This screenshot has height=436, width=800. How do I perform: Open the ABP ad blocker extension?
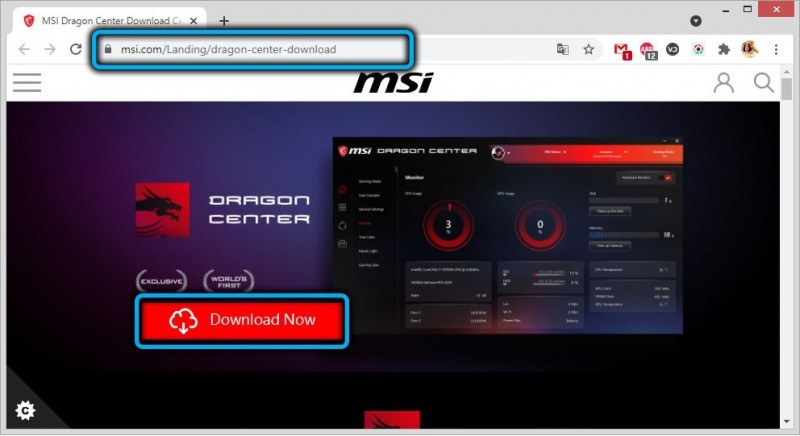tap(648, 50)
